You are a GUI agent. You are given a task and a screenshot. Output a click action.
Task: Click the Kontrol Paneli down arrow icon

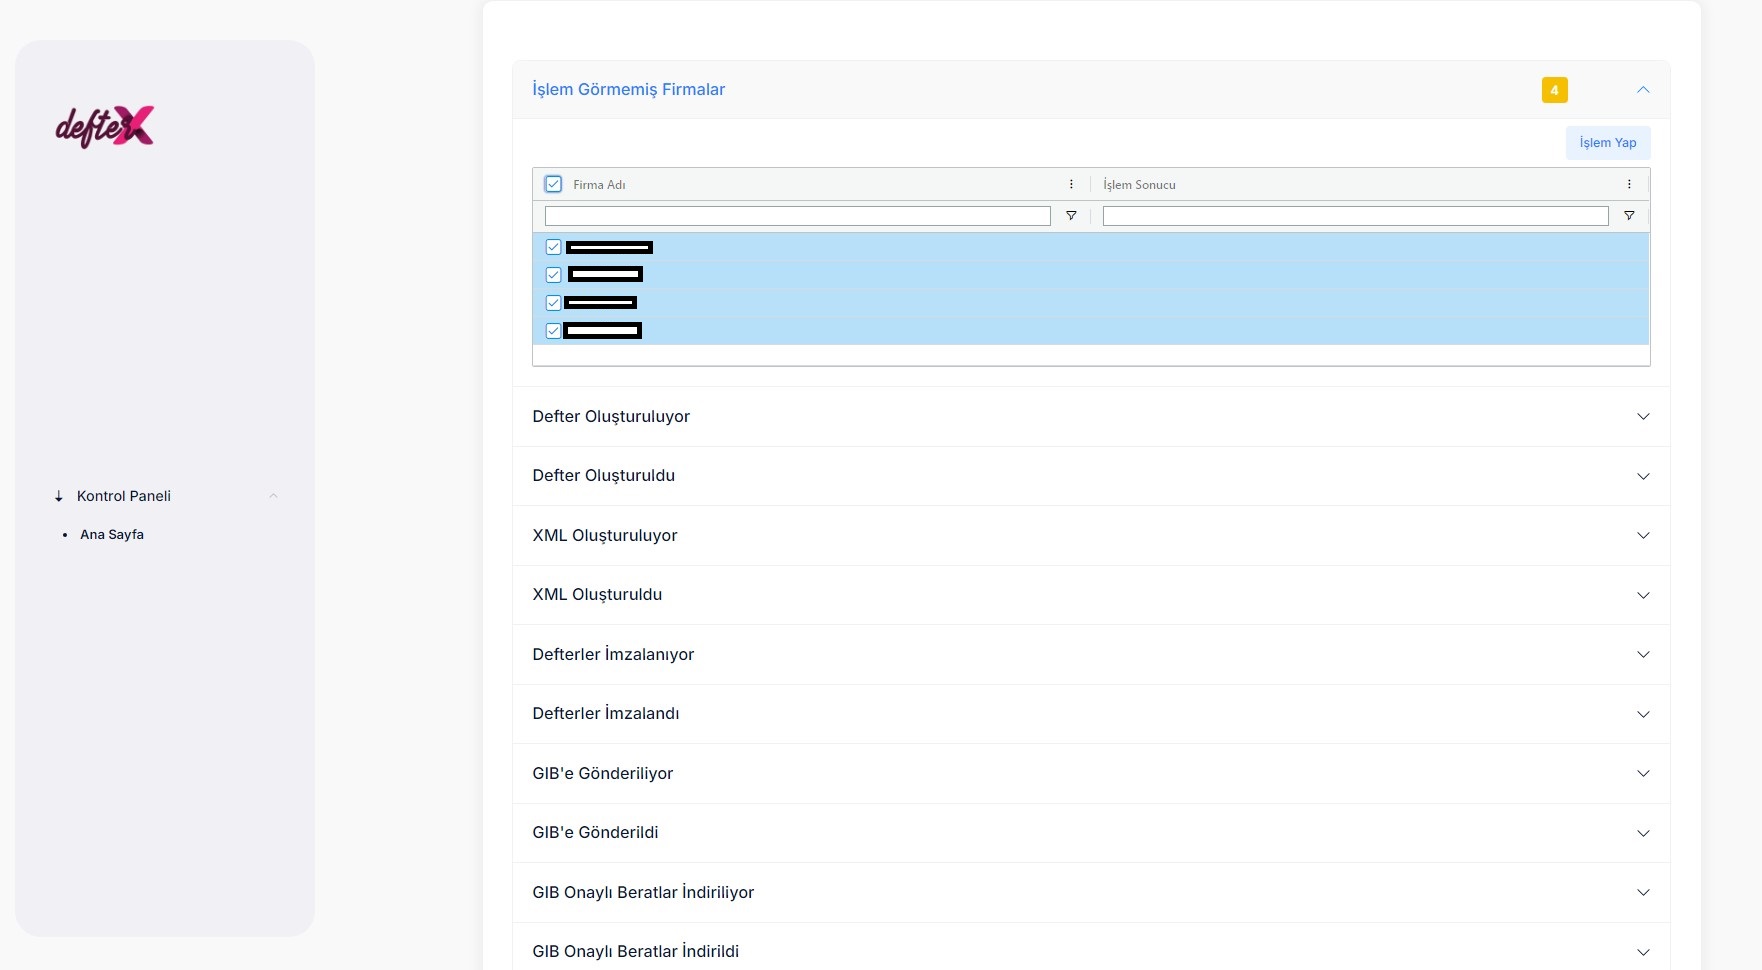59,497
